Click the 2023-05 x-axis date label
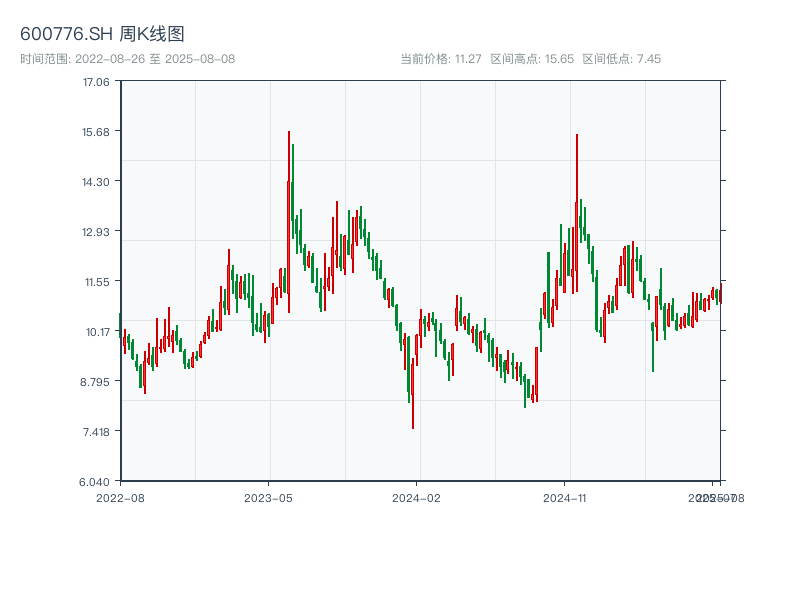The width and height of the screenshot is (800, 600). click(x=268, y=497)
